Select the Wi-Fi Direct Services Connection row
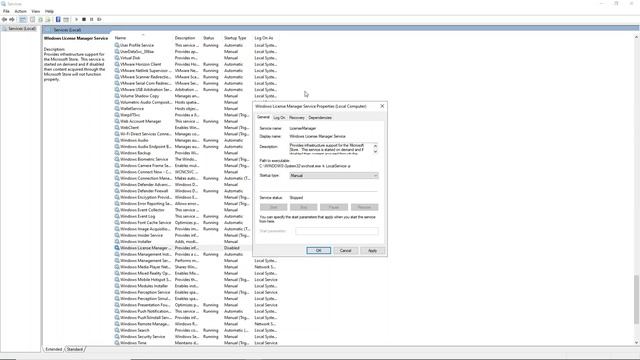Viewport: 640px width, 360px height. pos(182,134)
